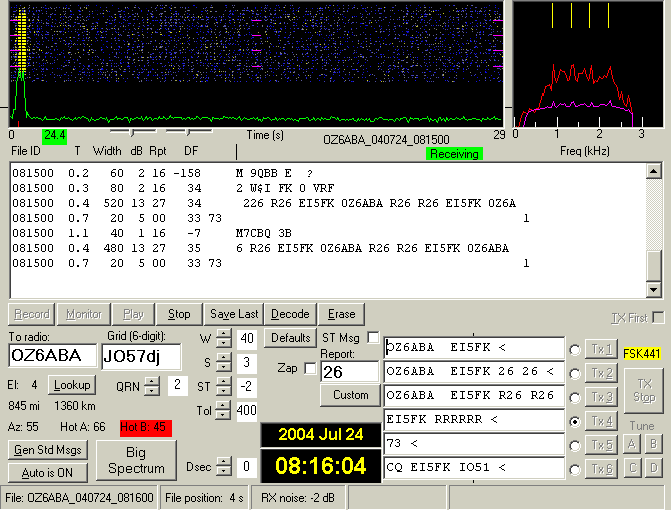Viewport: 671px width, 510px height.
Task: Select the Tx4 radio button
Action: coord(576,421)
